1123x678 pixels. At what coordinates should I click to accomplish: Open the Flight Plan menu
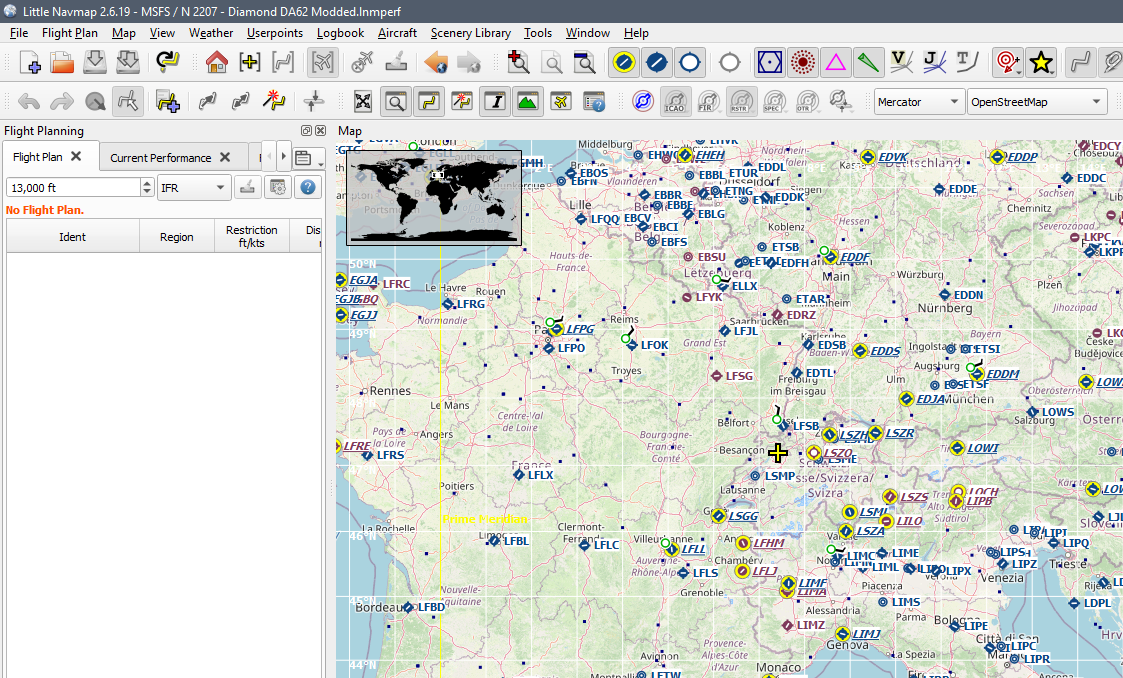(69, 33)
